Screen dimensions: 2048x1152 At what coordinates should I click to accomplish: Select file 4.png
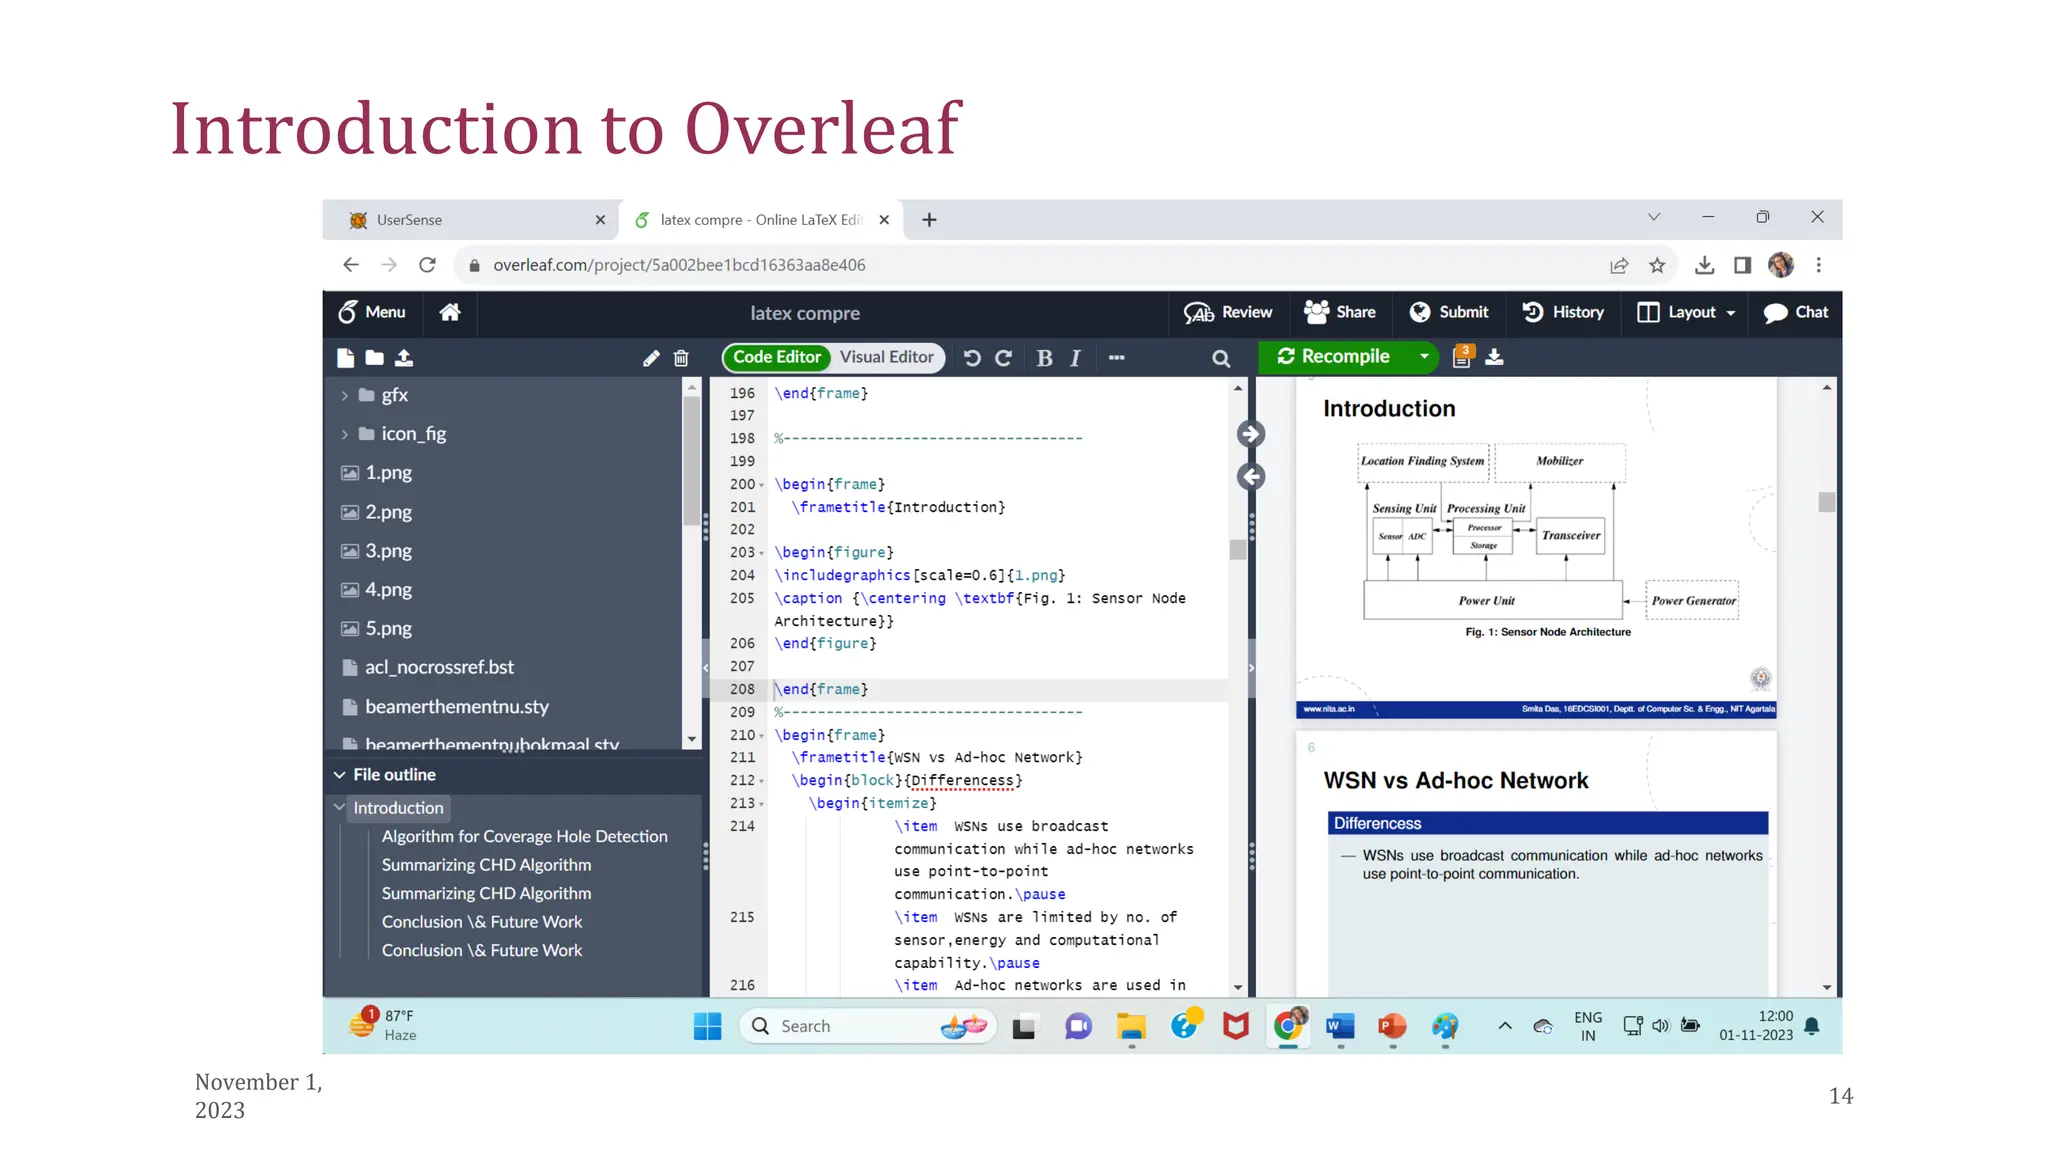coord(388,590)
